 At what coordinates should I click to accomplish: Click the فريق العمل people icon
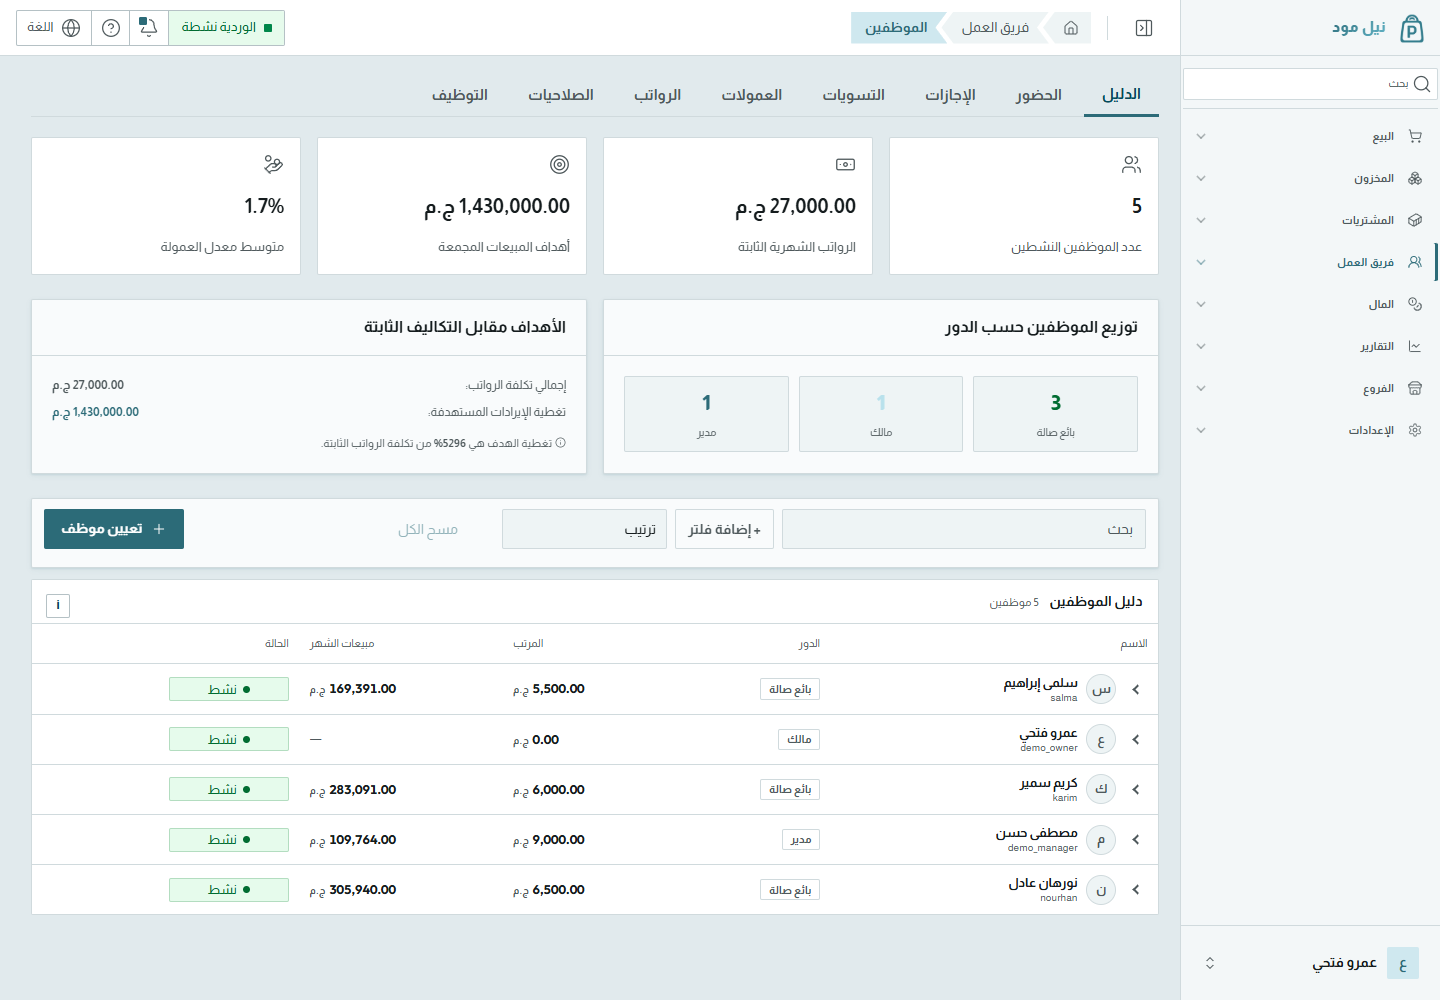tap(1415, 262)
